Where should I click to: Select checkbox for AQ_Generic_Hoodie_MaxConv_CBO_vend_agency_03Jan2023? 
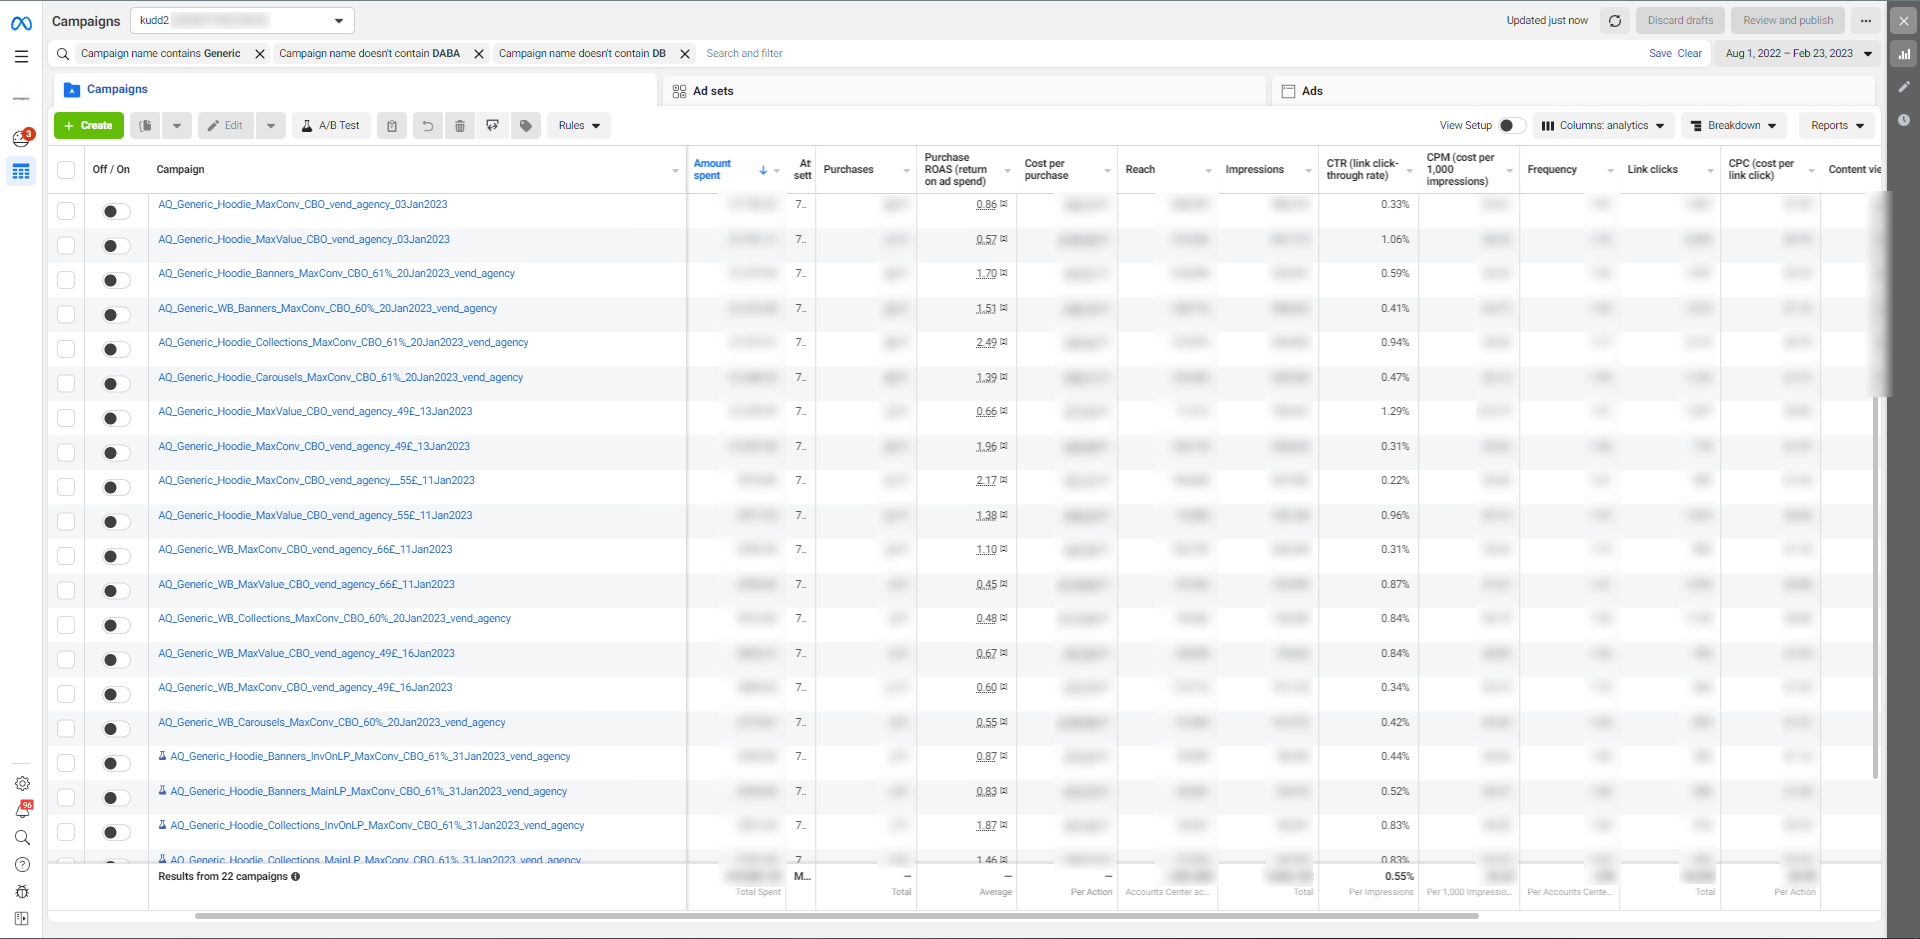tap(66, 211)
